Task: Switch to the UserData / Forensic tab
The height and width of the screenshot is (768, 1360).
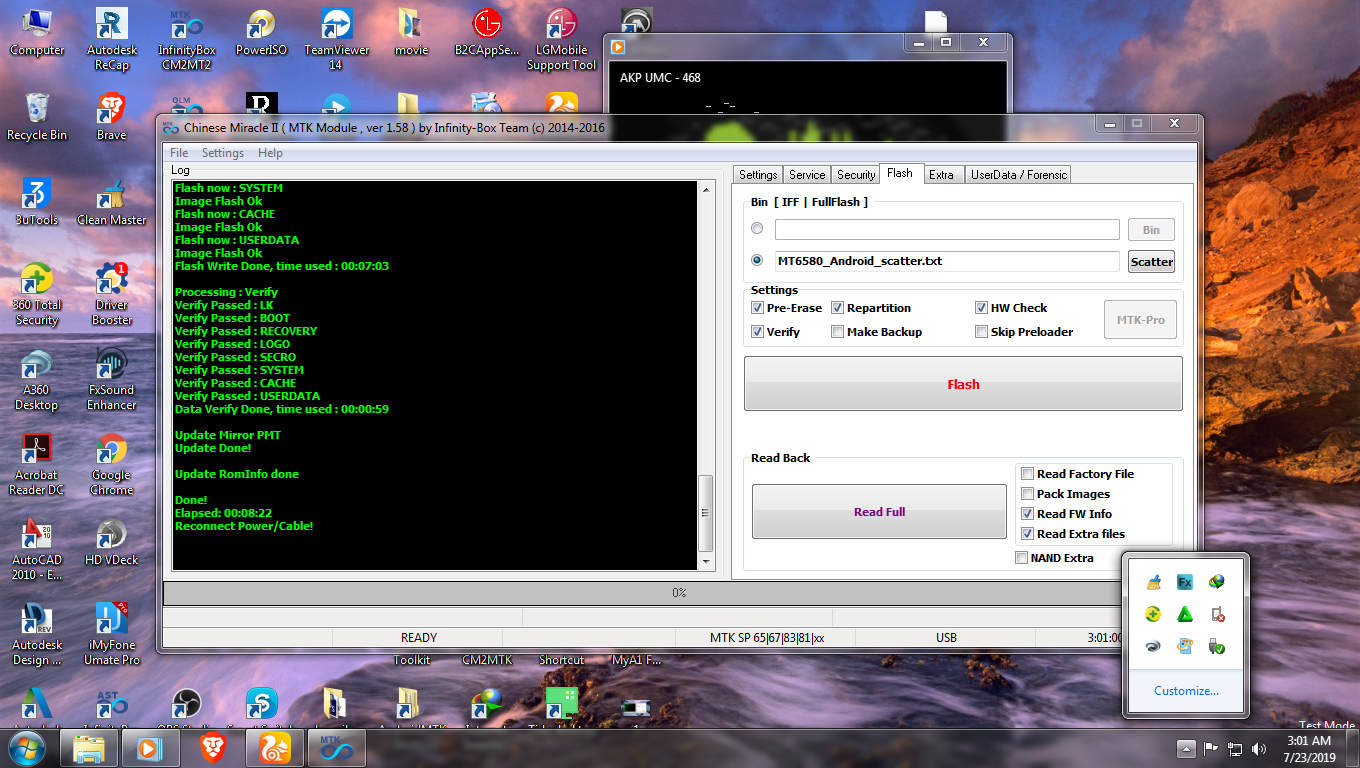Action: click(1019, 174)
